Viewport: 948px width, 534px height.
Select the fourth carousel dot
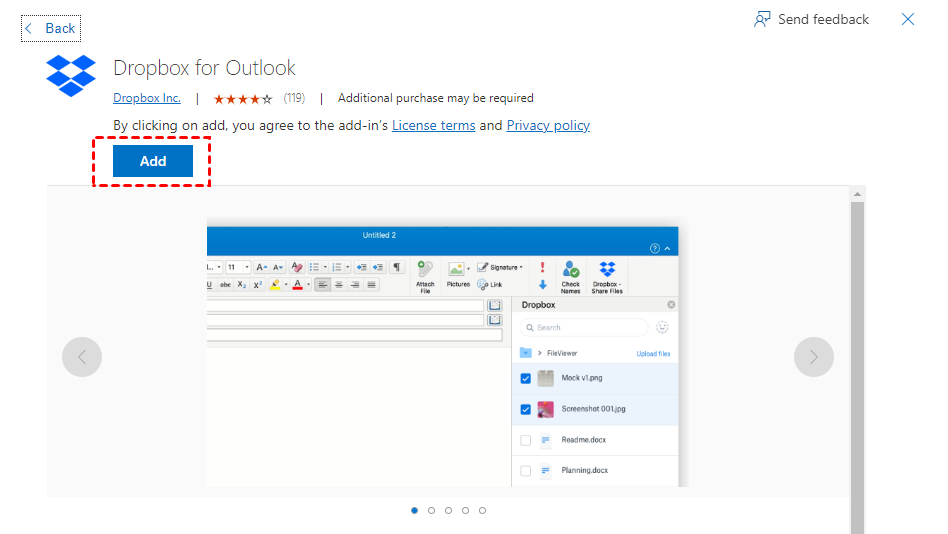(465, 510)
